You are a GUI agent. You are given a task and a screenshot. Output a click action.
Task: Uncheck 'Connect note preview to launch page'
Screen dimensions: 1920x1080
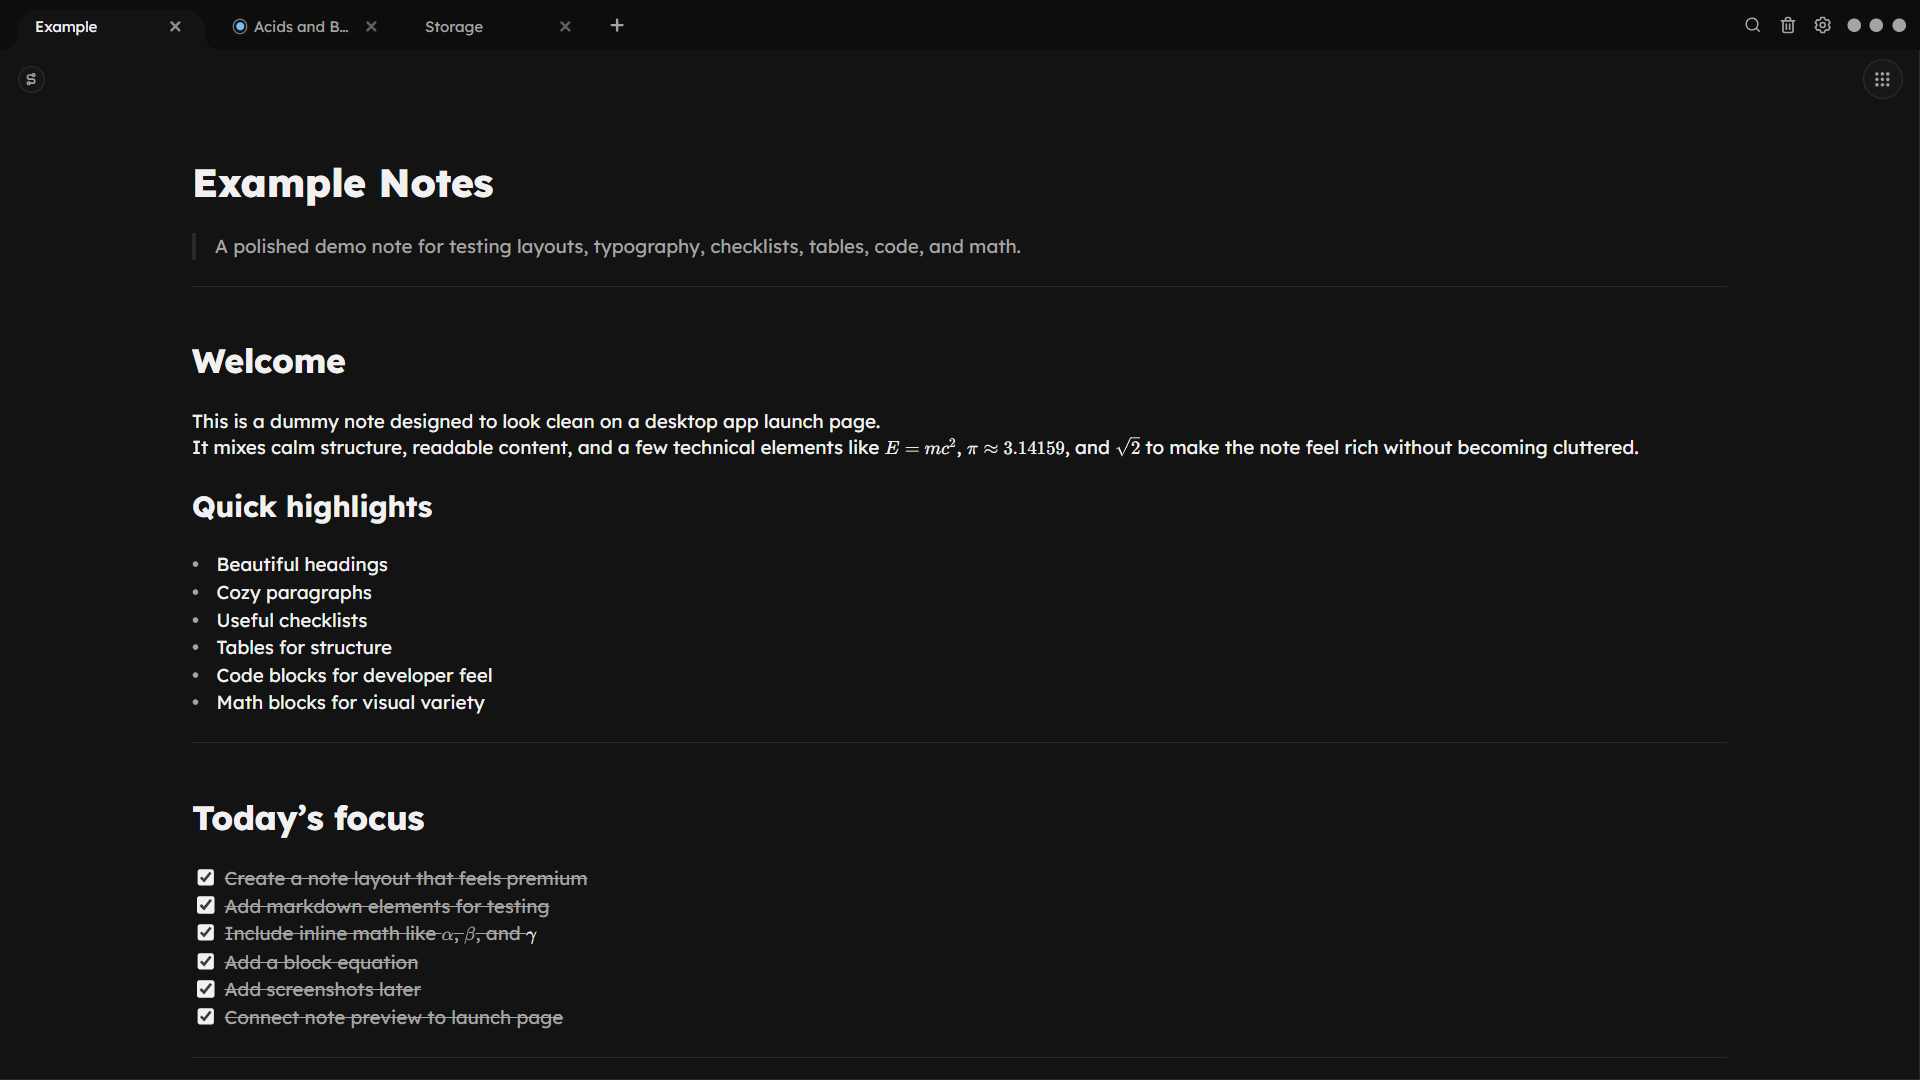tap(206, 1016)
